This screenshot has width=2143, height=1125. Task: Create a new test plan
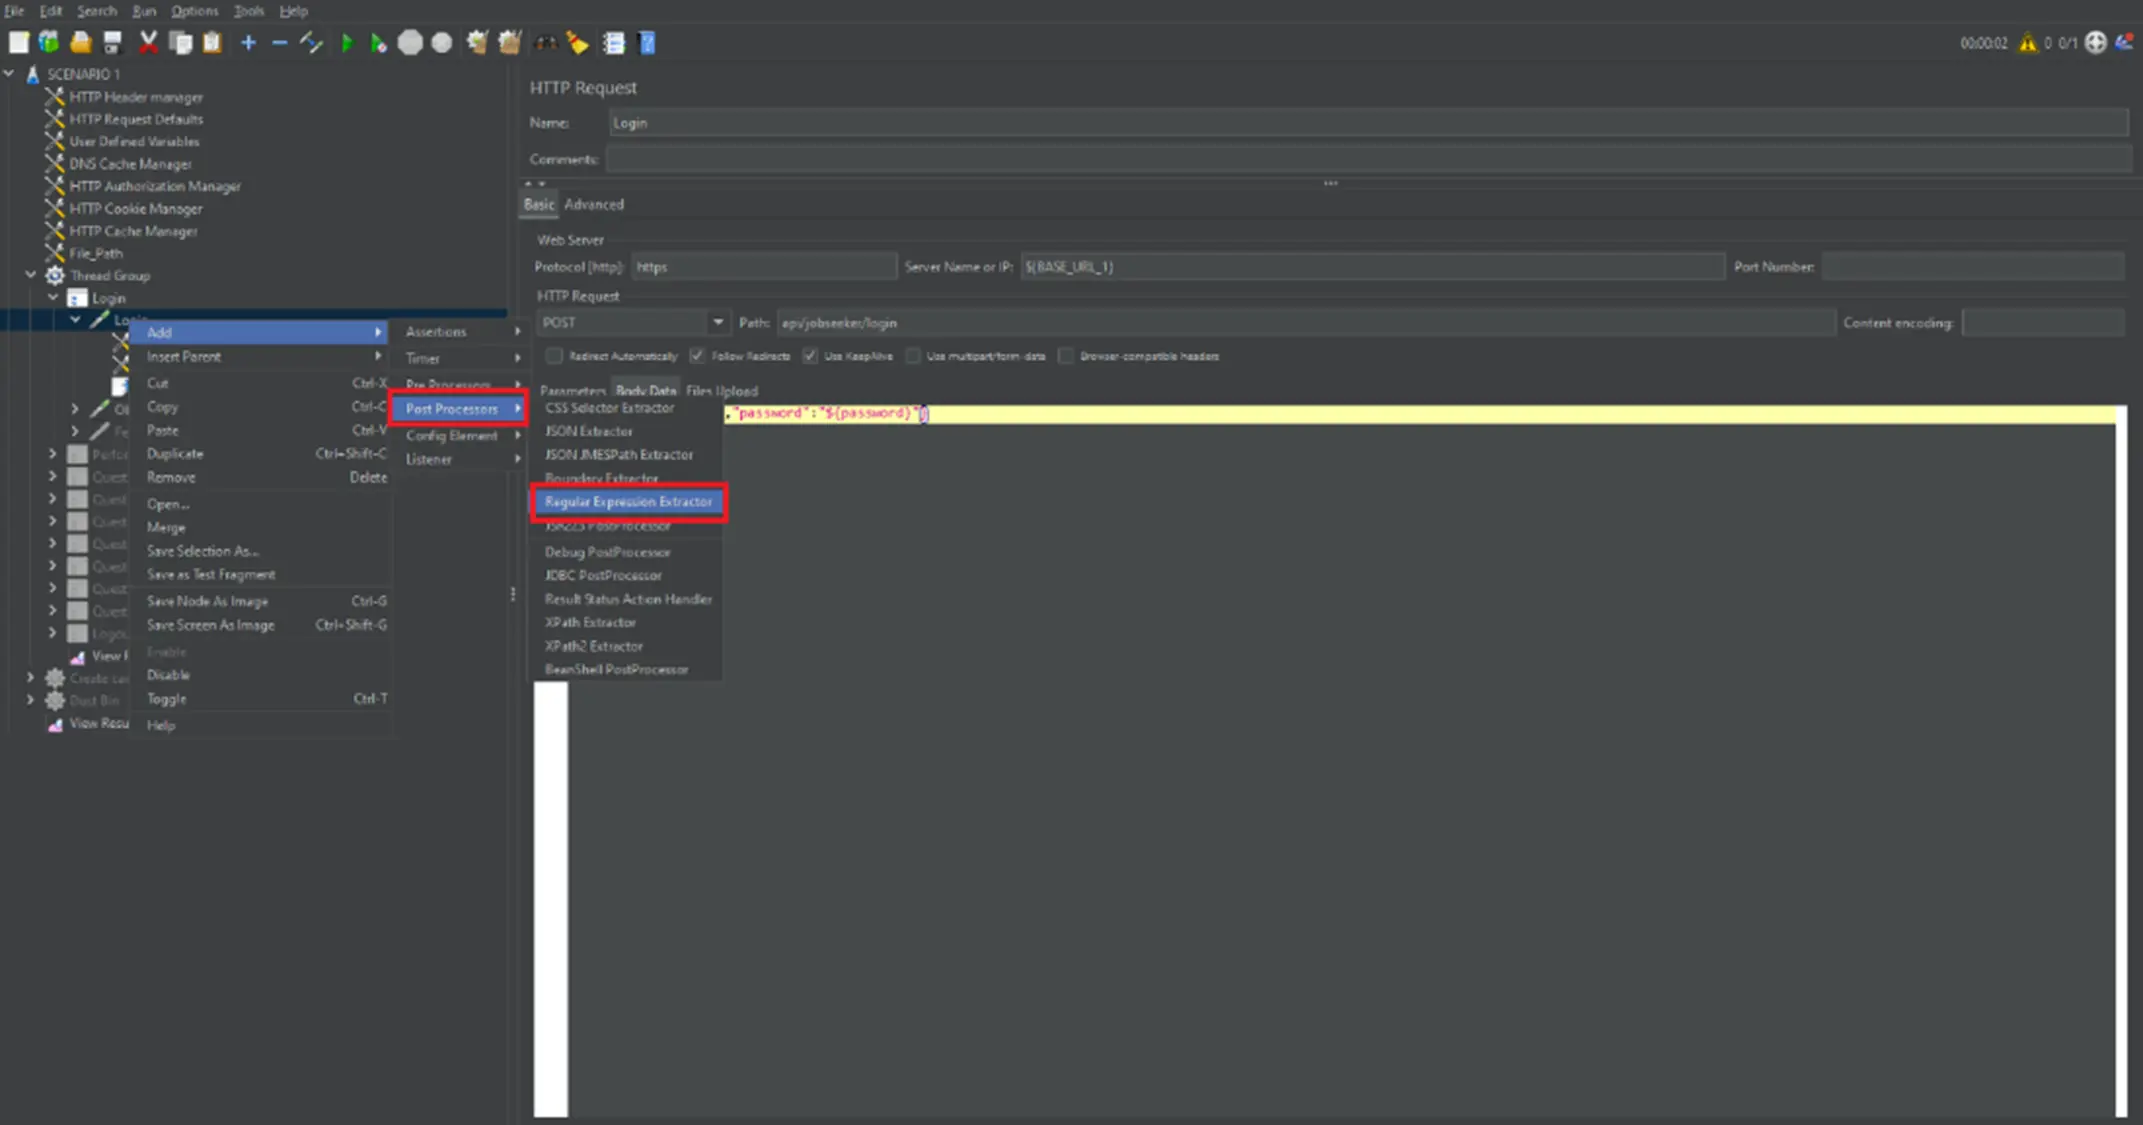[18, 42]
